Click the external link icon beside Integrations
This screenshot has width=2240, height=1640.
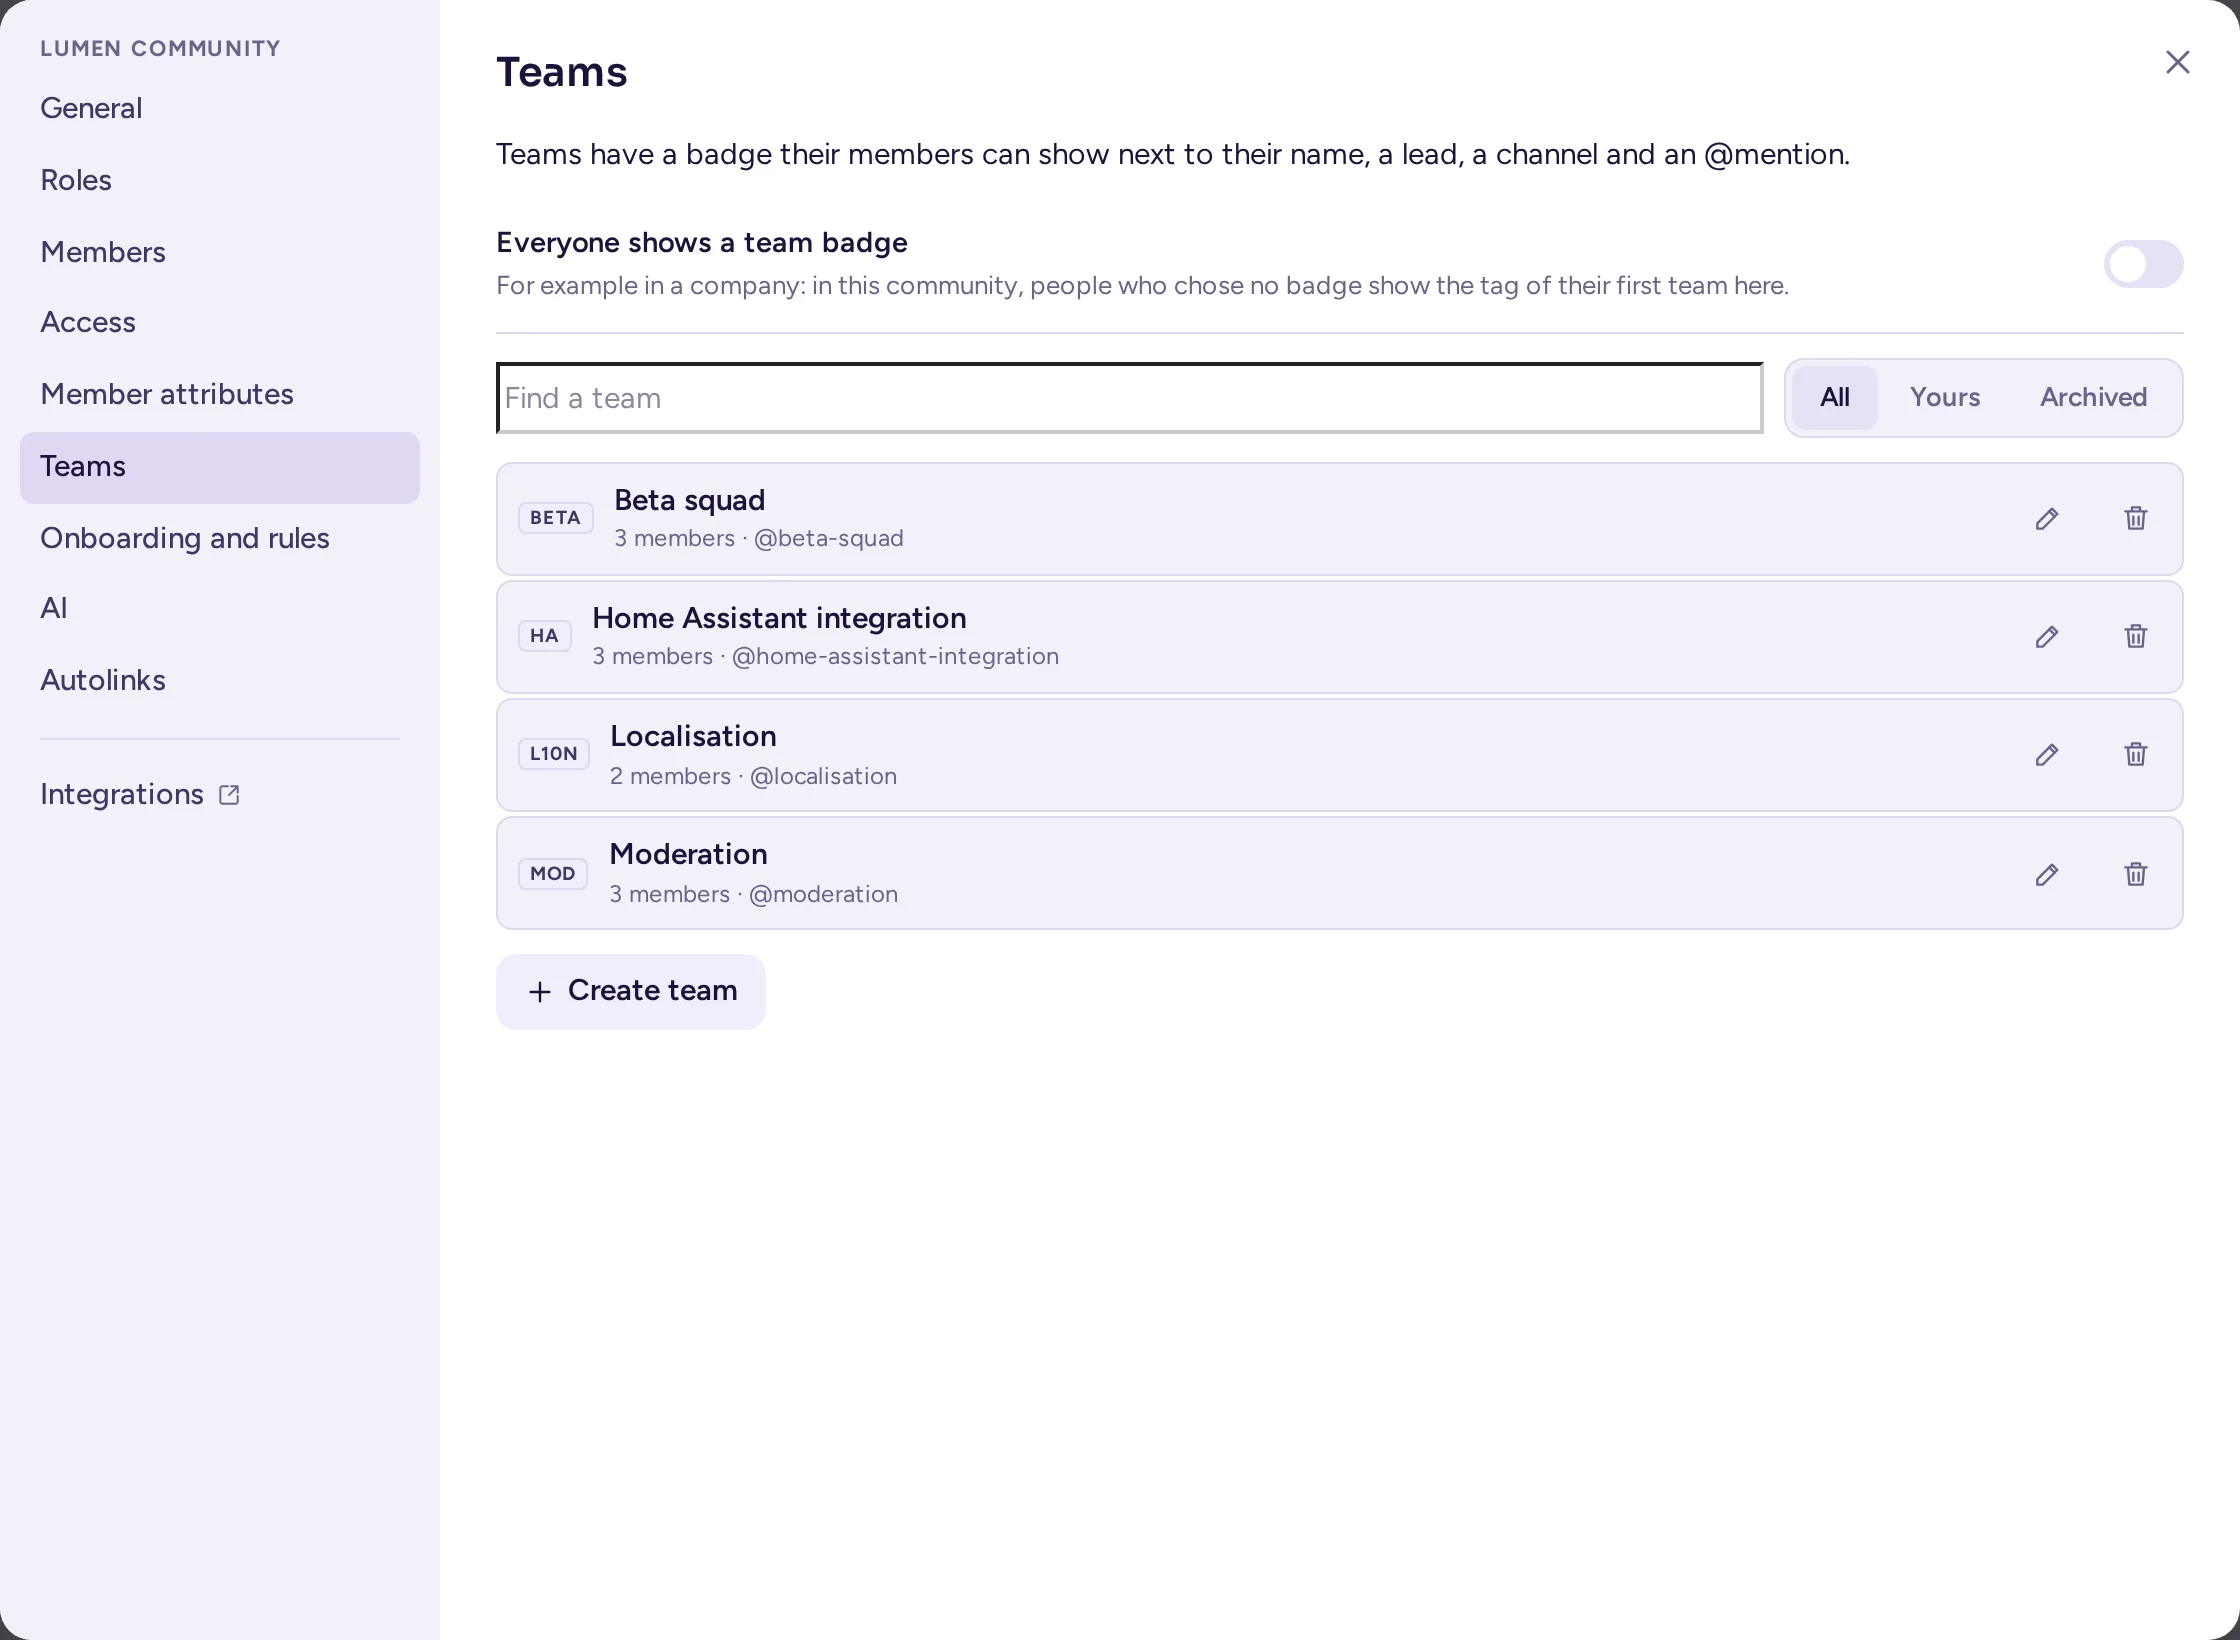[x=229, y=795]
